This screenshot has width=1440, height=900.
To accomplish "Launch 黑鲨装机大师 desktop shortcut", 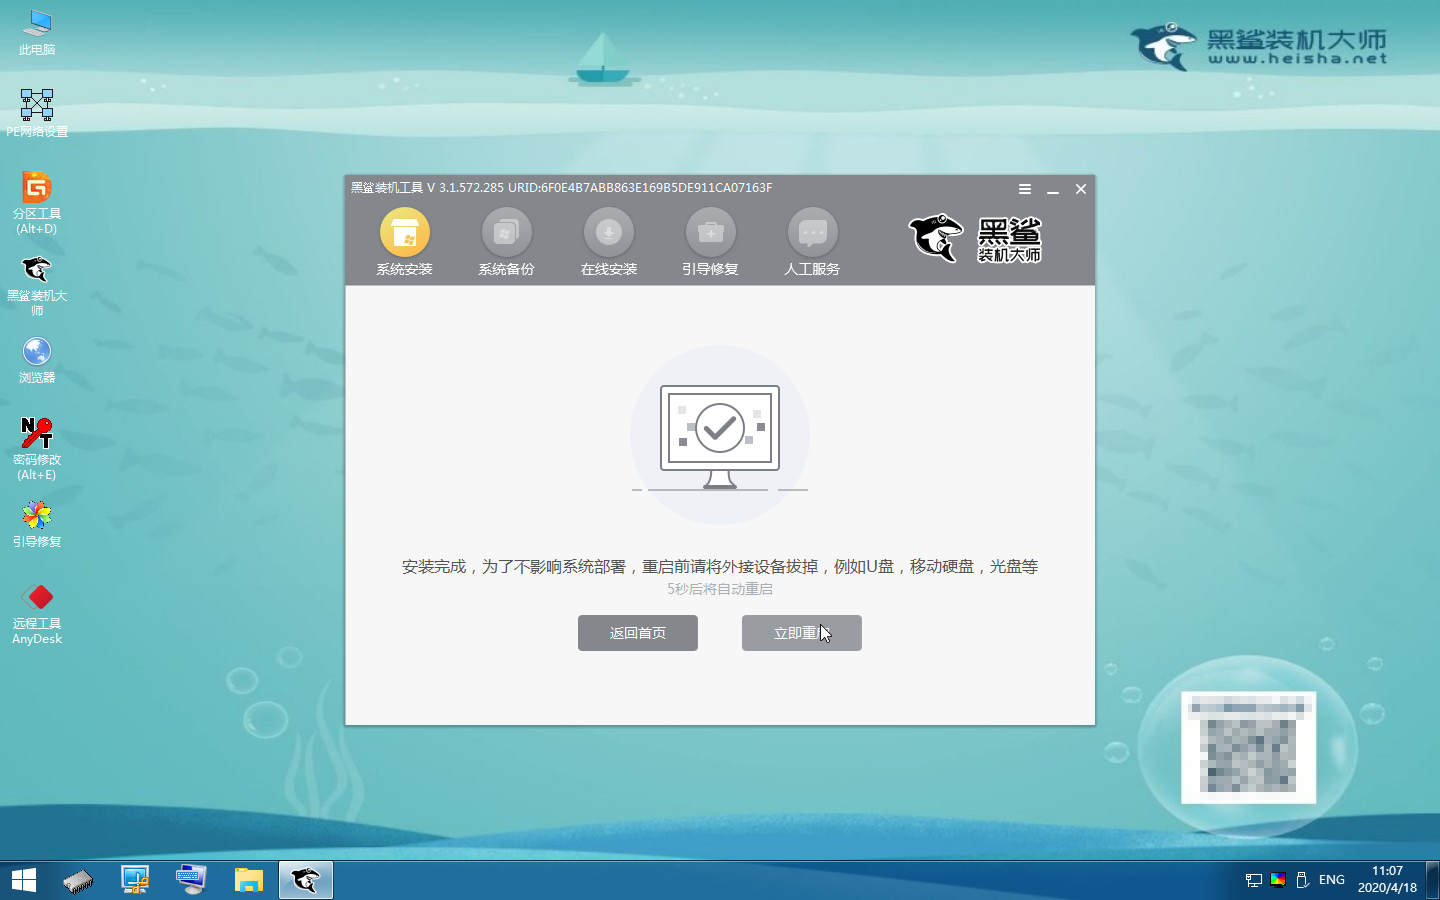I will [x=37, y=285].
